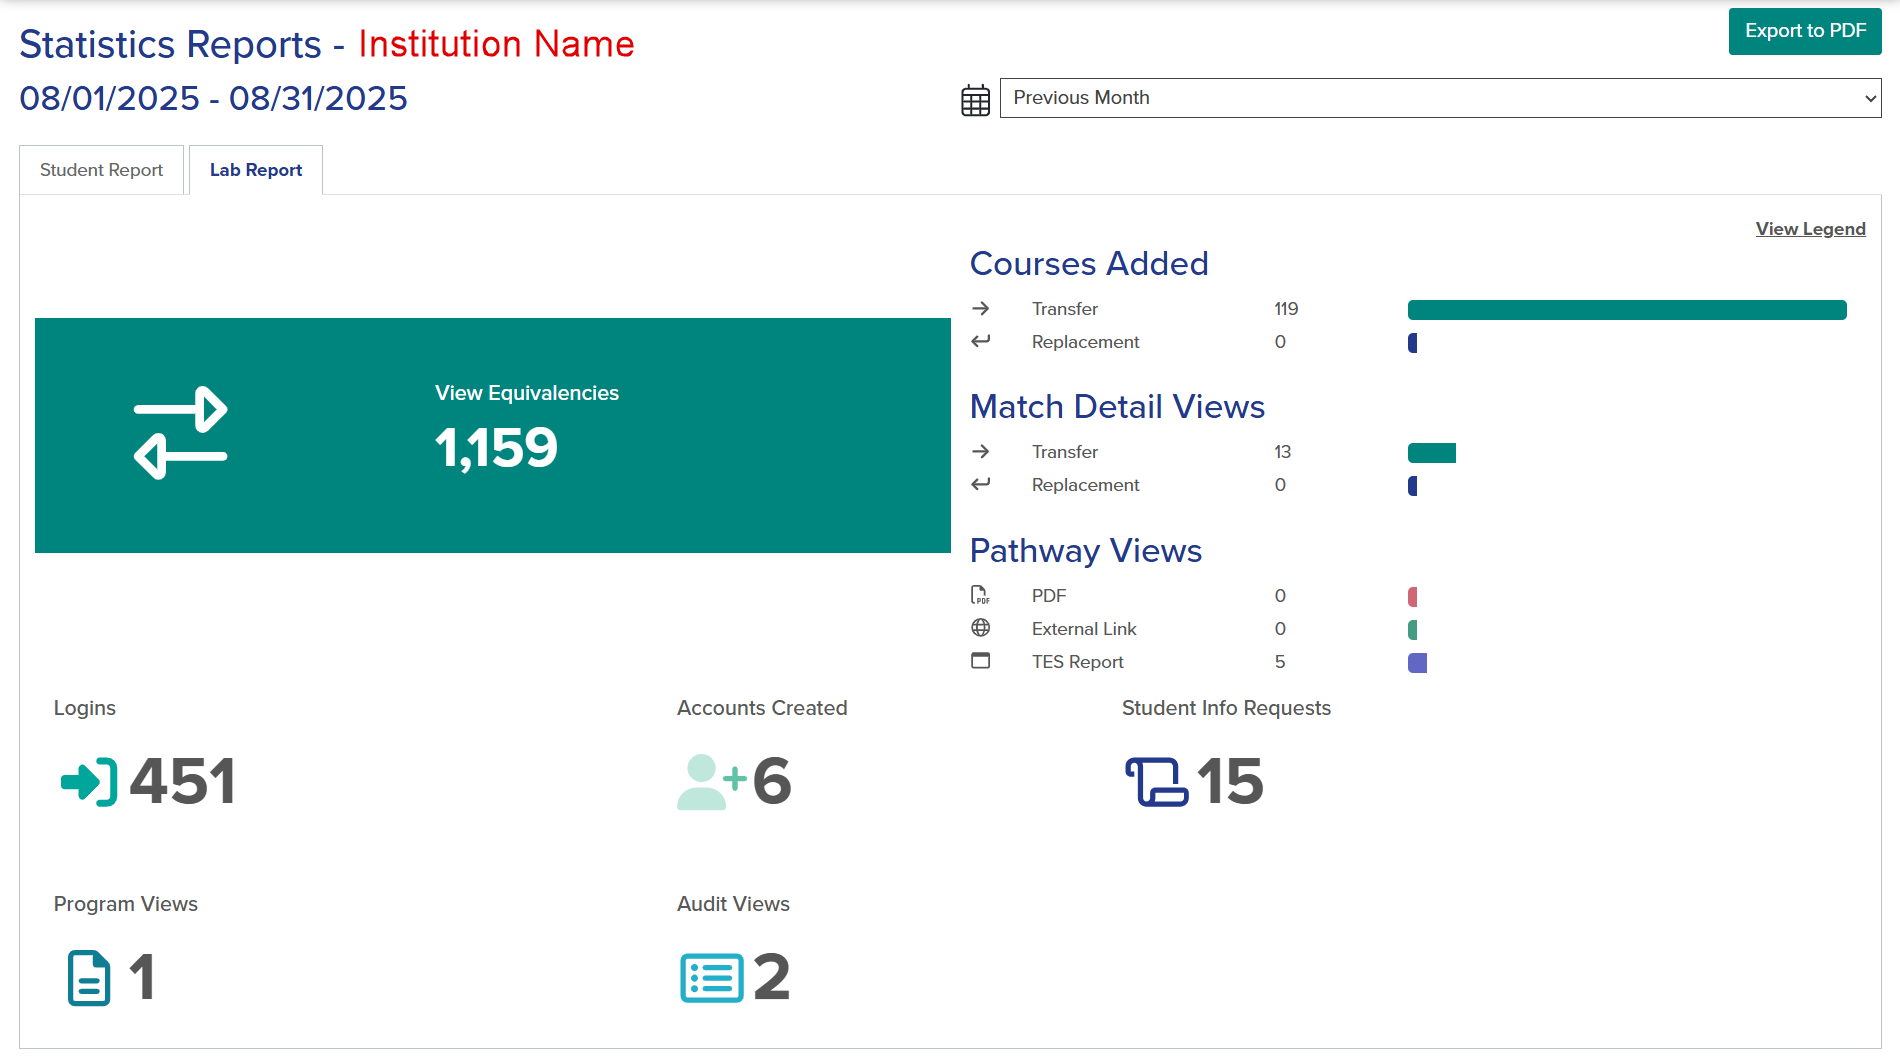Click the Program Views document icon
This screenshot has width=1900, height=1060.
pyautogui.click(x=88, y=978)
